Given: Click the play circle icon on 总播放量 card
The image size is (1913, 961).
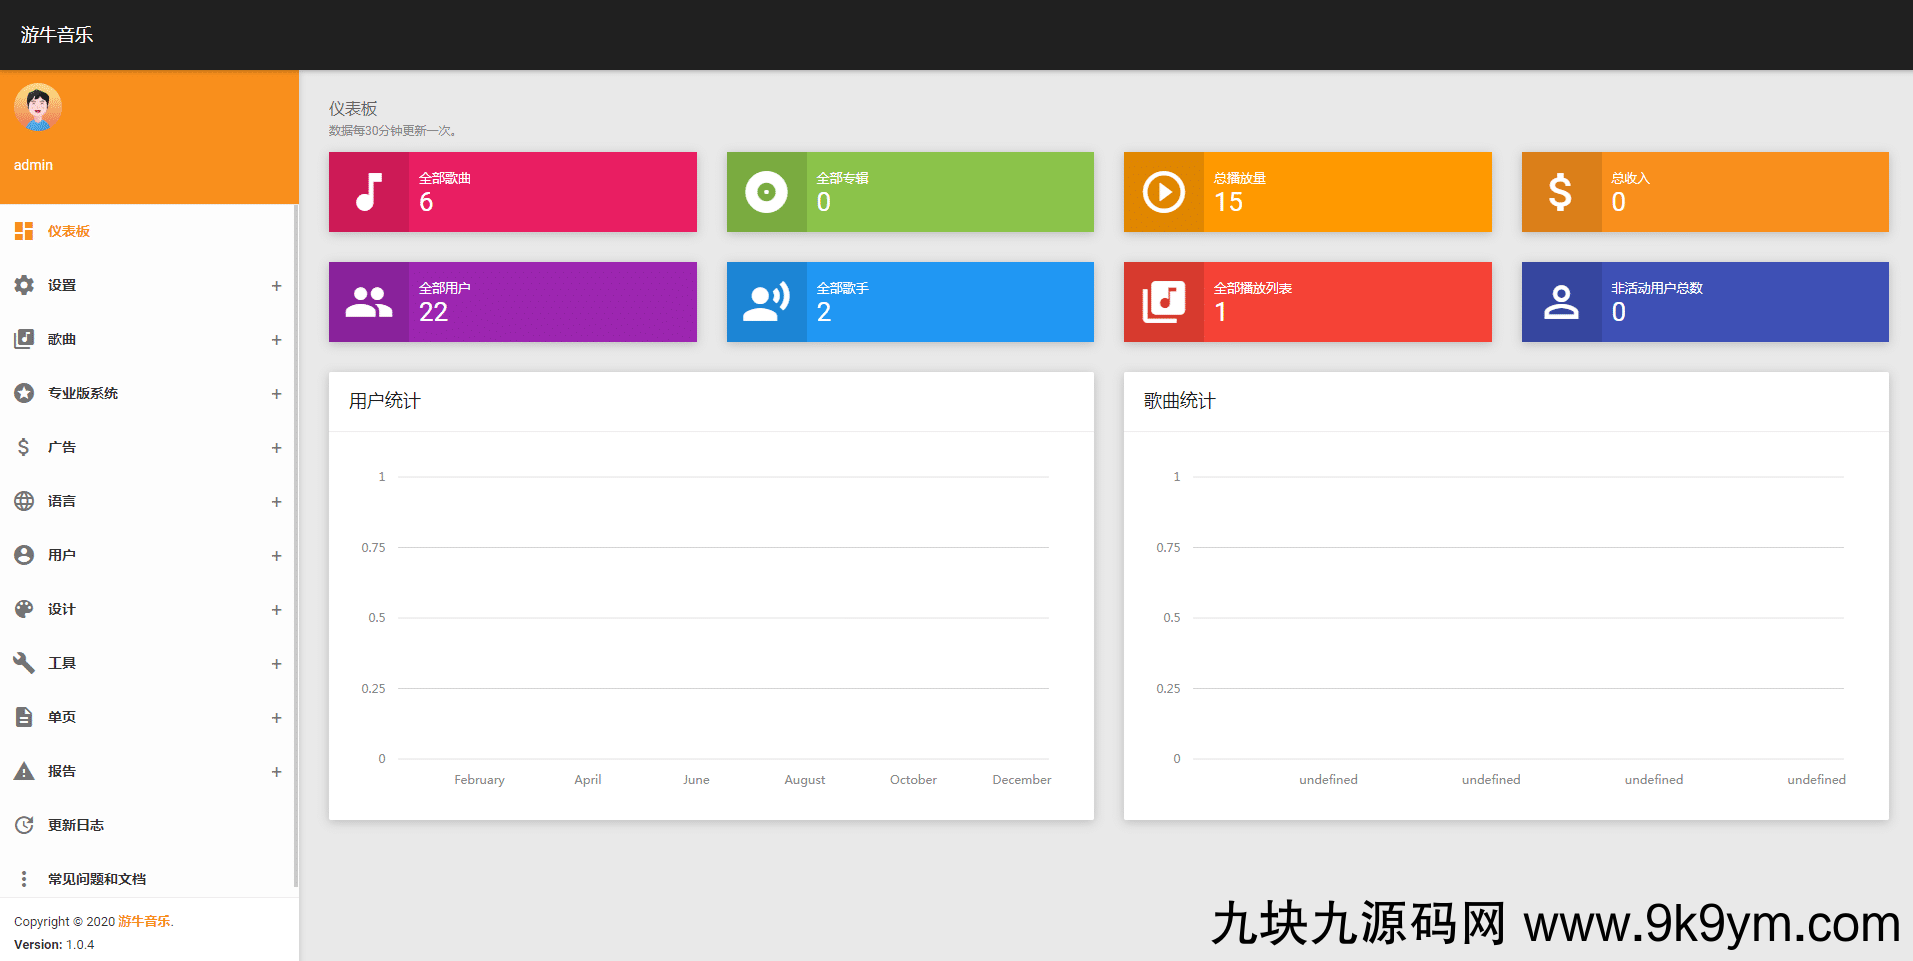Looking at the screenshot, I should click(x=1163, y=192).
